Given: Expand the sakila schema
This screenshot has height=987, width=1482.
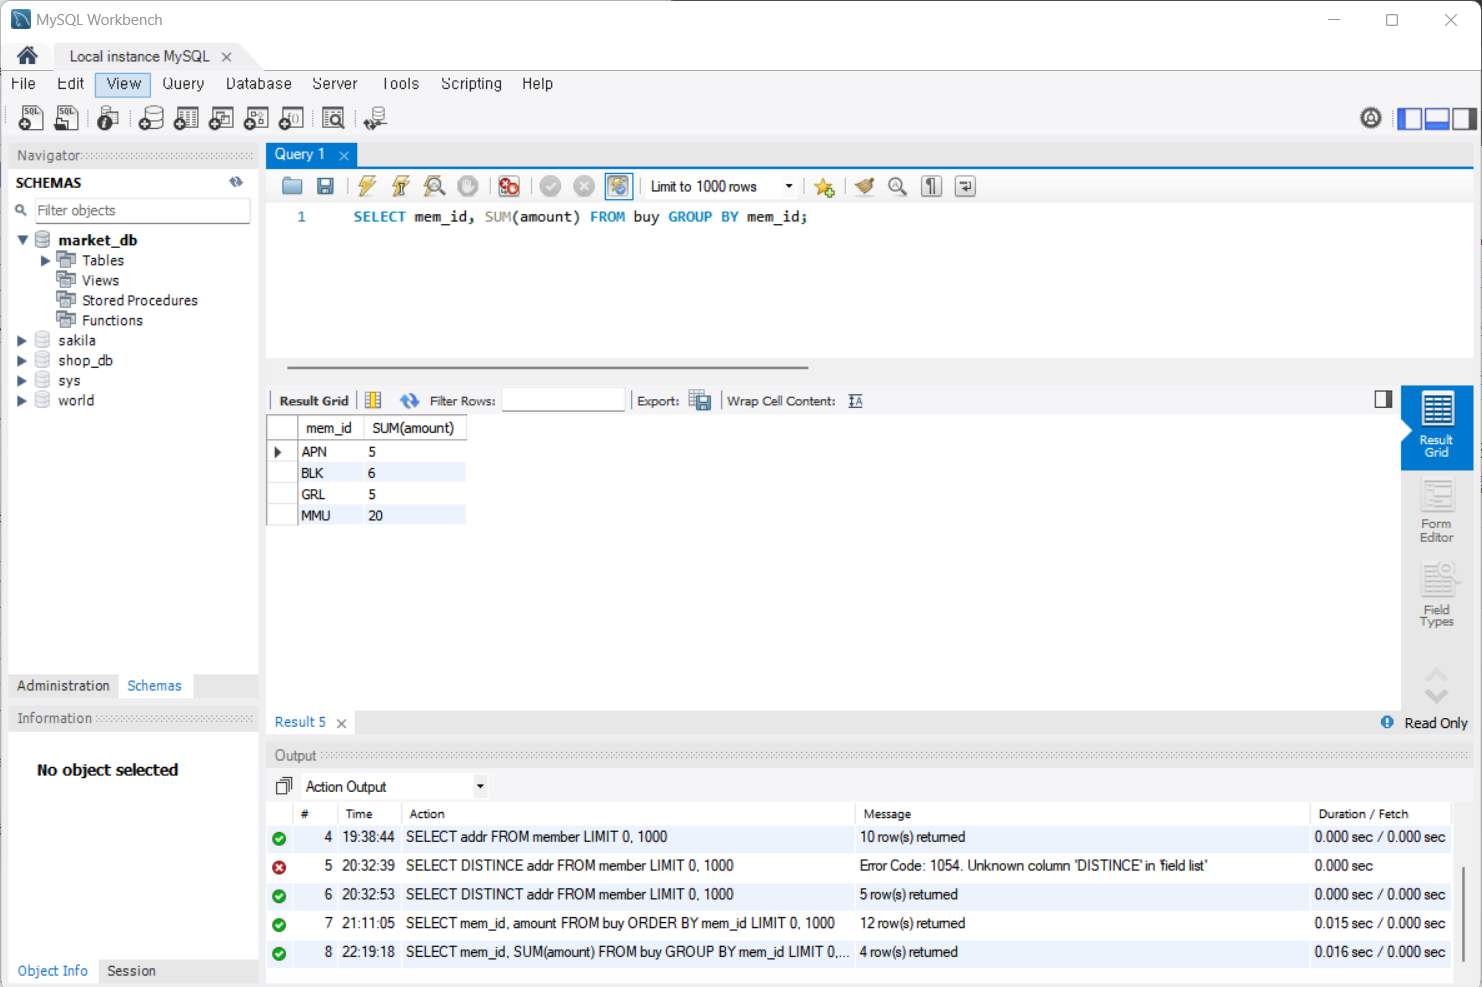Looking at the screenshot, I should point(22,341).
